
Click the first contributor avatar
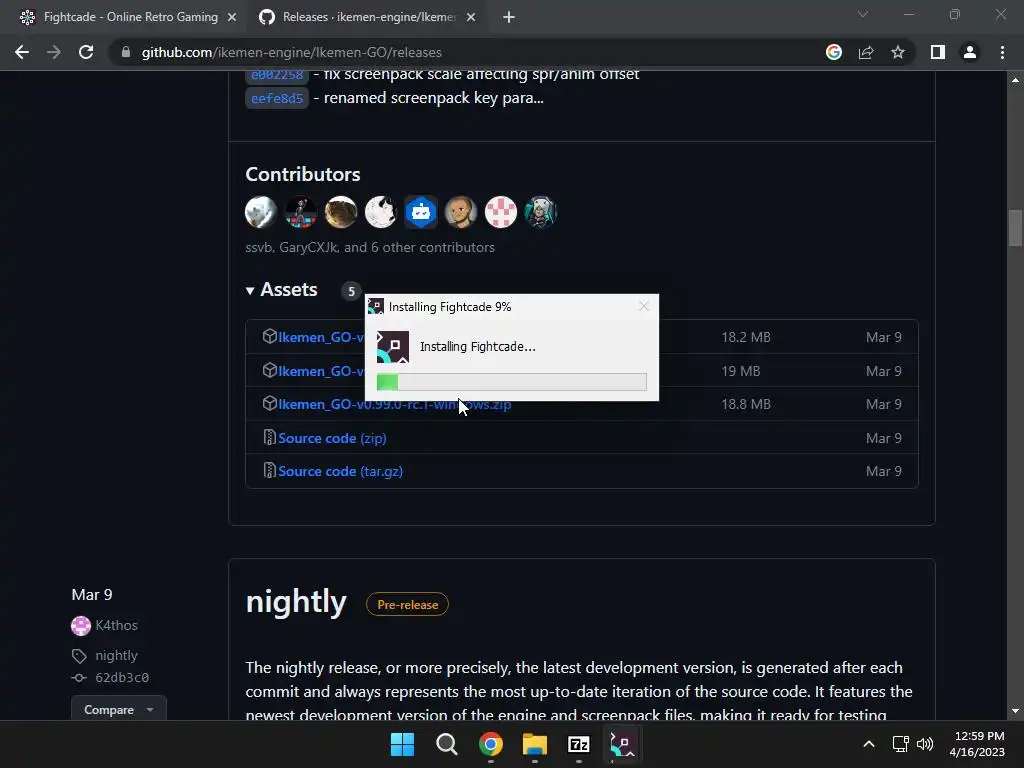point(261,212)
